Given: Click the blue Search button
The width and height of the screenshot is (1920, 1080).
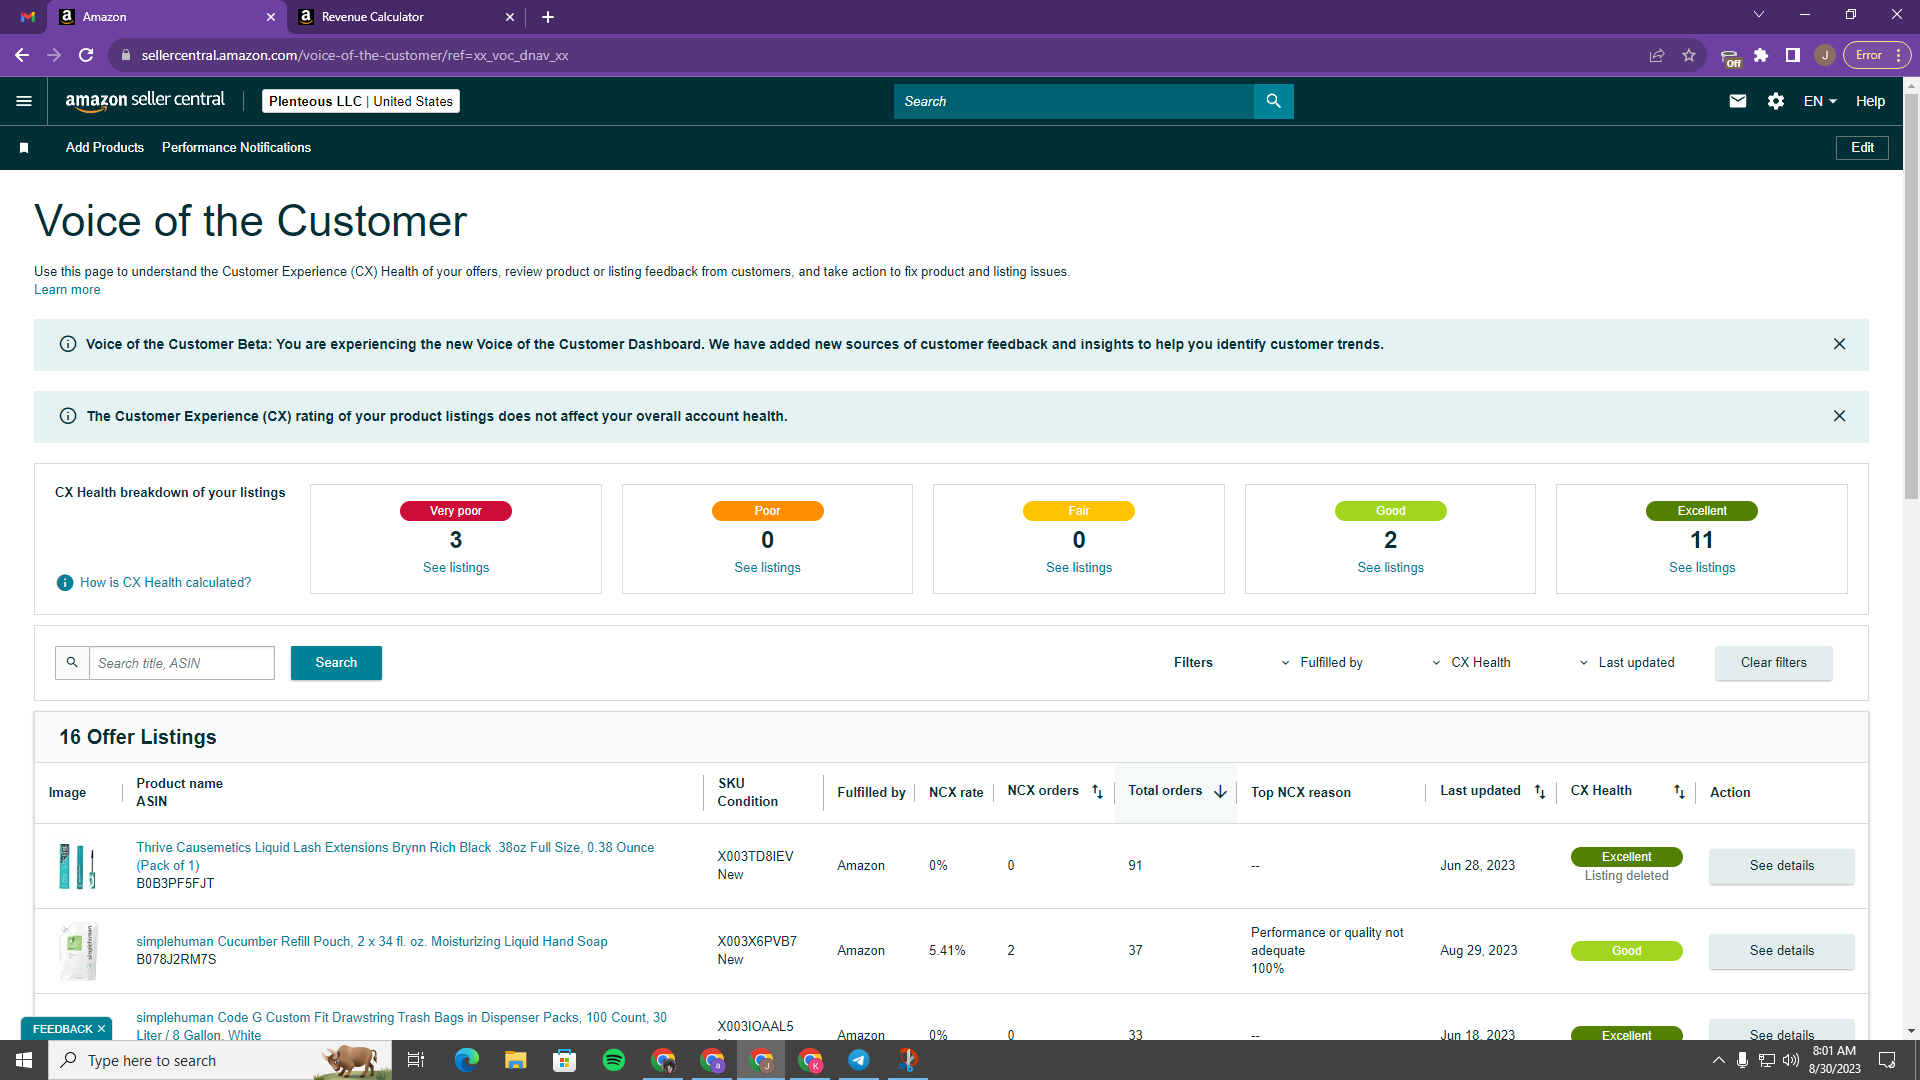Looking at the screenshot, I should (336, 663).
